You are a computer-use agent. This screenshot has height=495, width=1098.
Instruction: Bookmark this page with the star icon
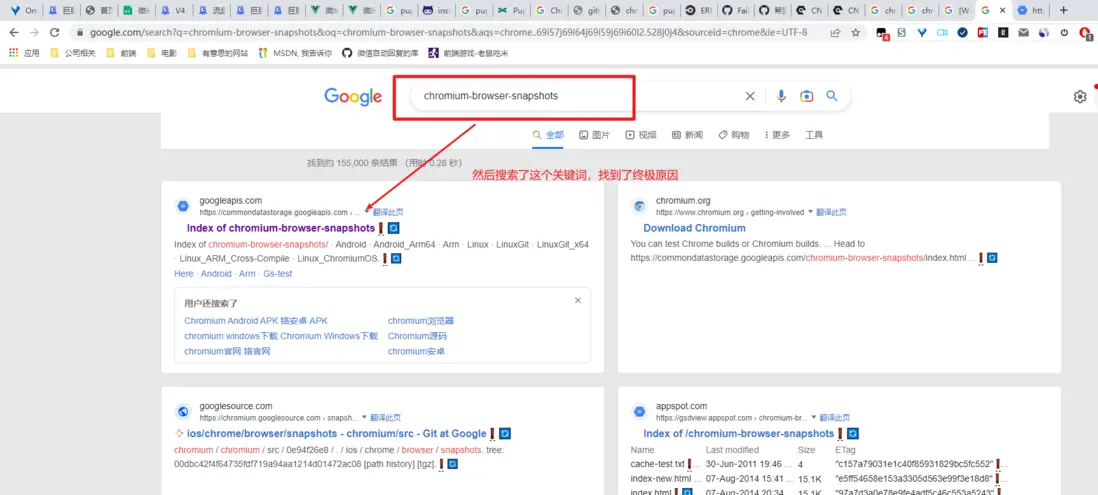coord(856,33)
